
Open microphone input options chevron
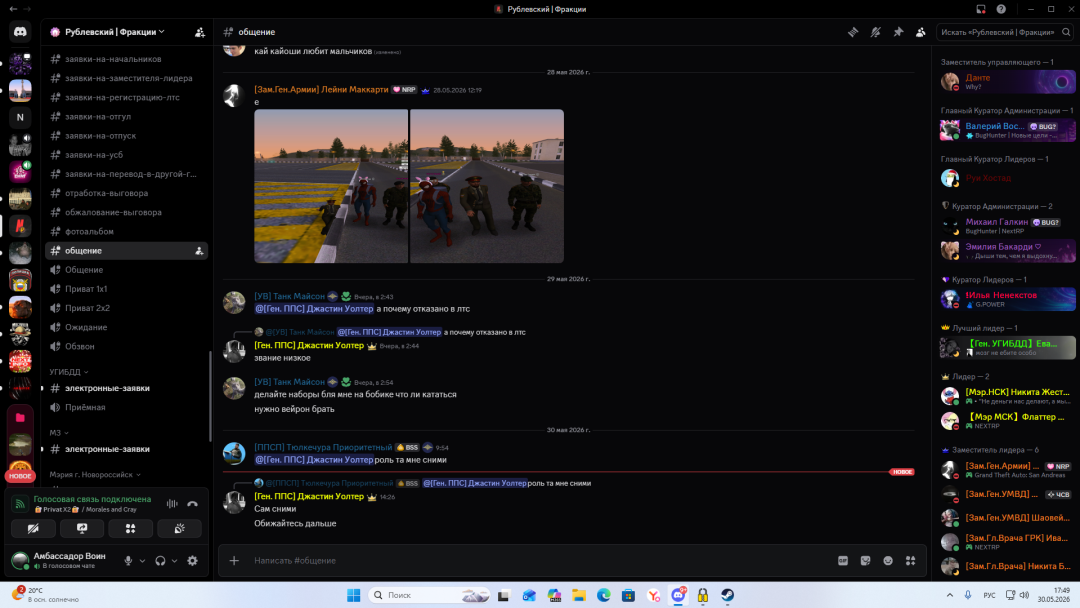143,560
